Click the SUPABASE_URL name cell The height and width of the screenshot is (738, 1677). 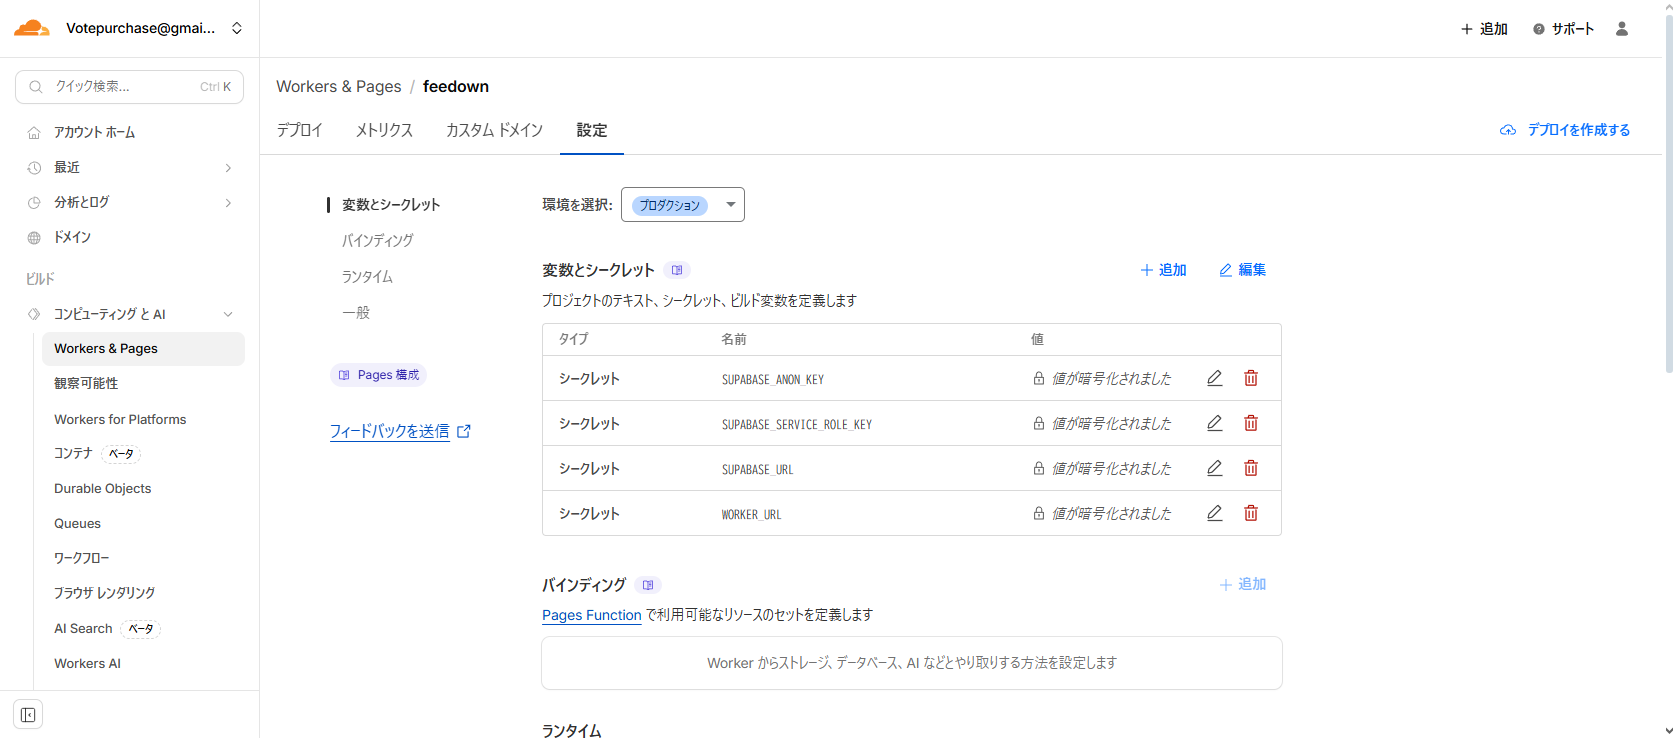[758, 469]
